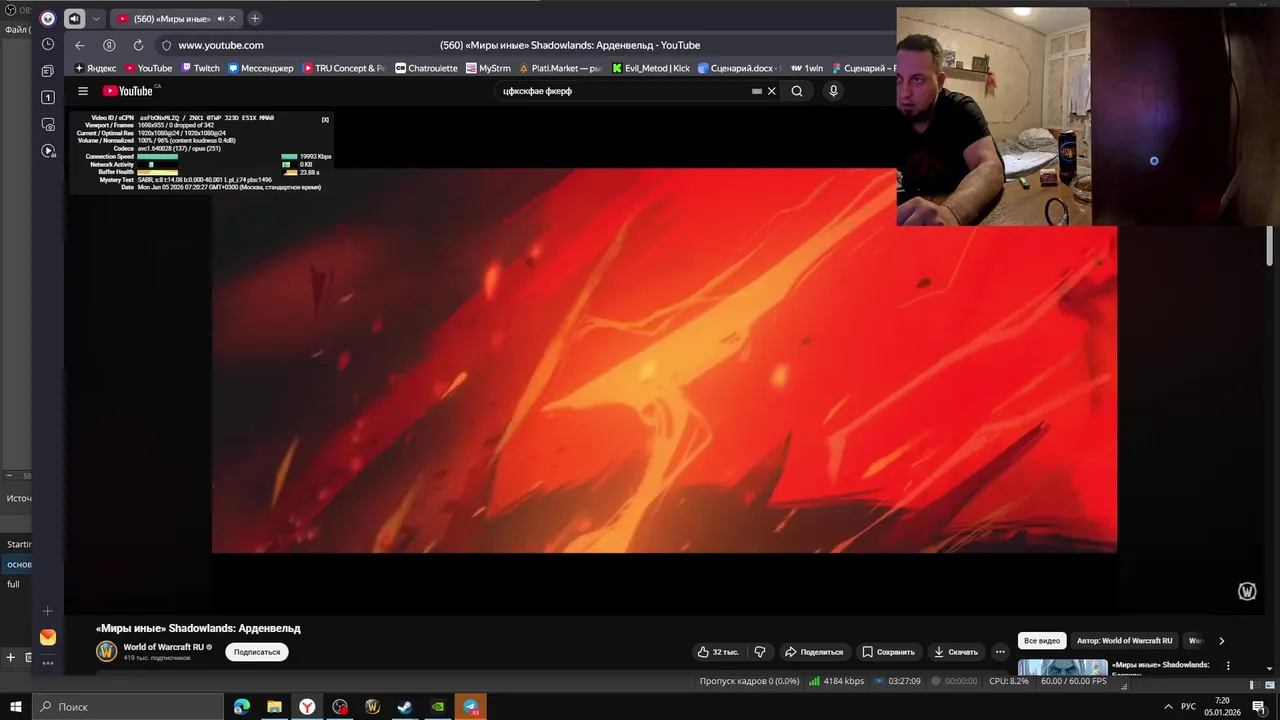Open the Мессенджер bookmark
Screen dimensions: 1280x720
pyautogui.click(x=261, y=68)
